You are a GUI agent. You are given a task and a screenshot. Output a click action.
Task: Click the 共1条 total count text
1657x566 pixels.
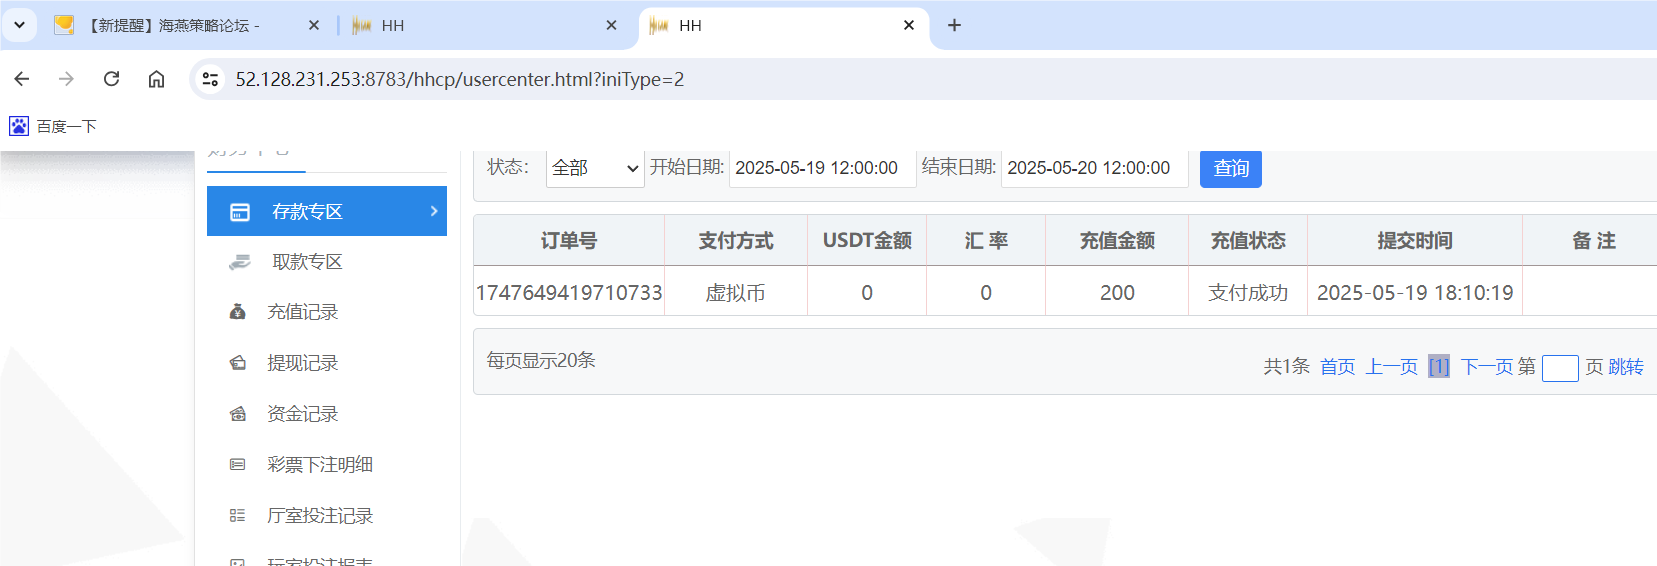click(x=1286, y=367)
